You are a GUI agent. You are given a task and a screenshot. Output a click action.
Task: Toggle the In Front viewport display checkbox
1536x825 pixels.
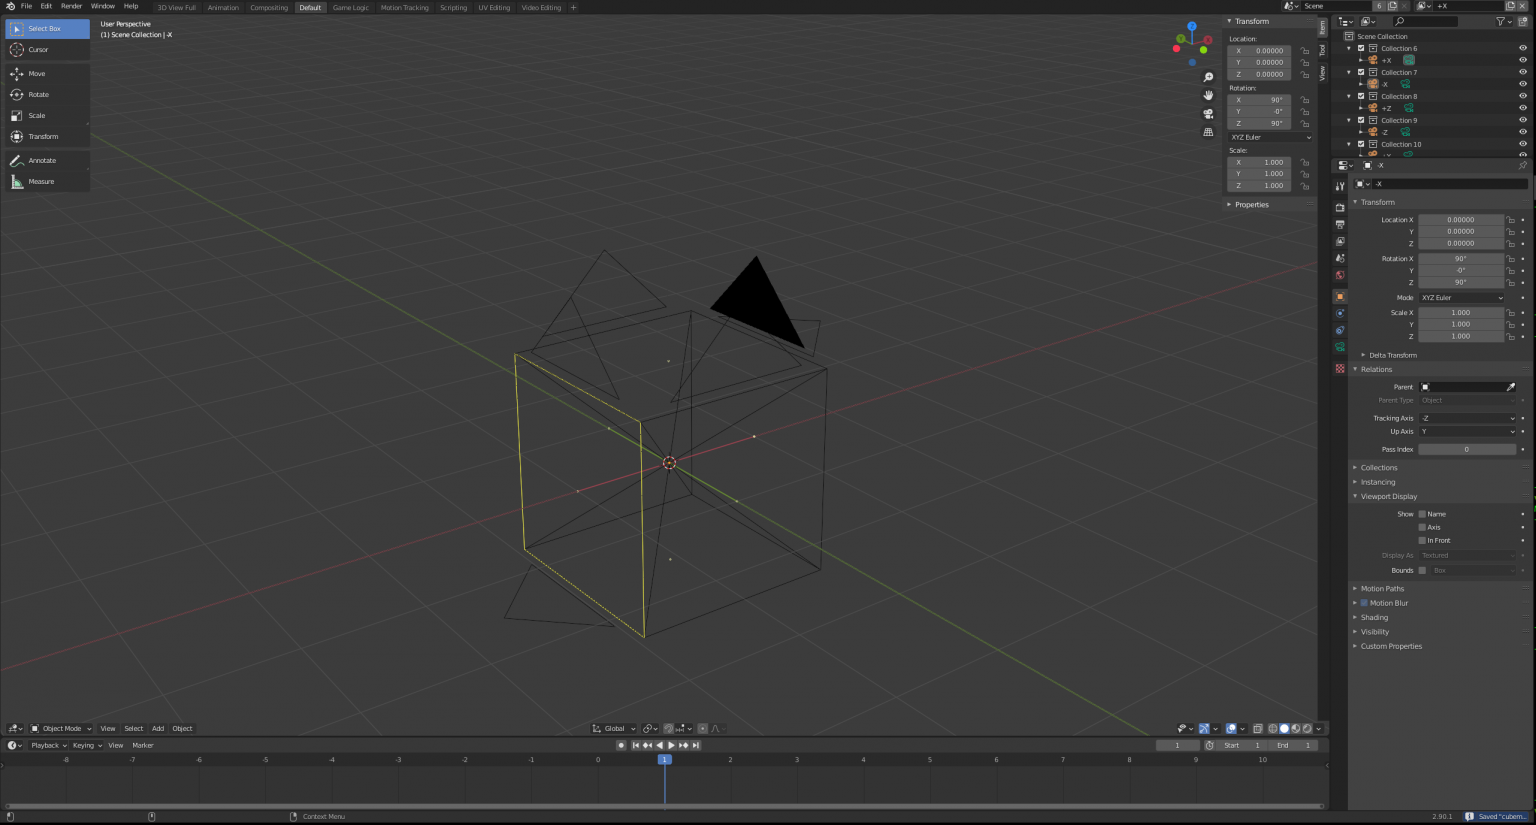coord(1421,540)
